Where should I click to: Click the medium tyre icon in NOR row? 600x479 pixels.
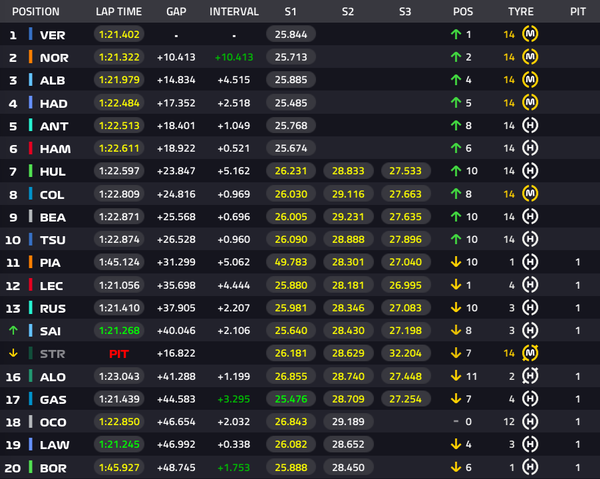point(530,57)
